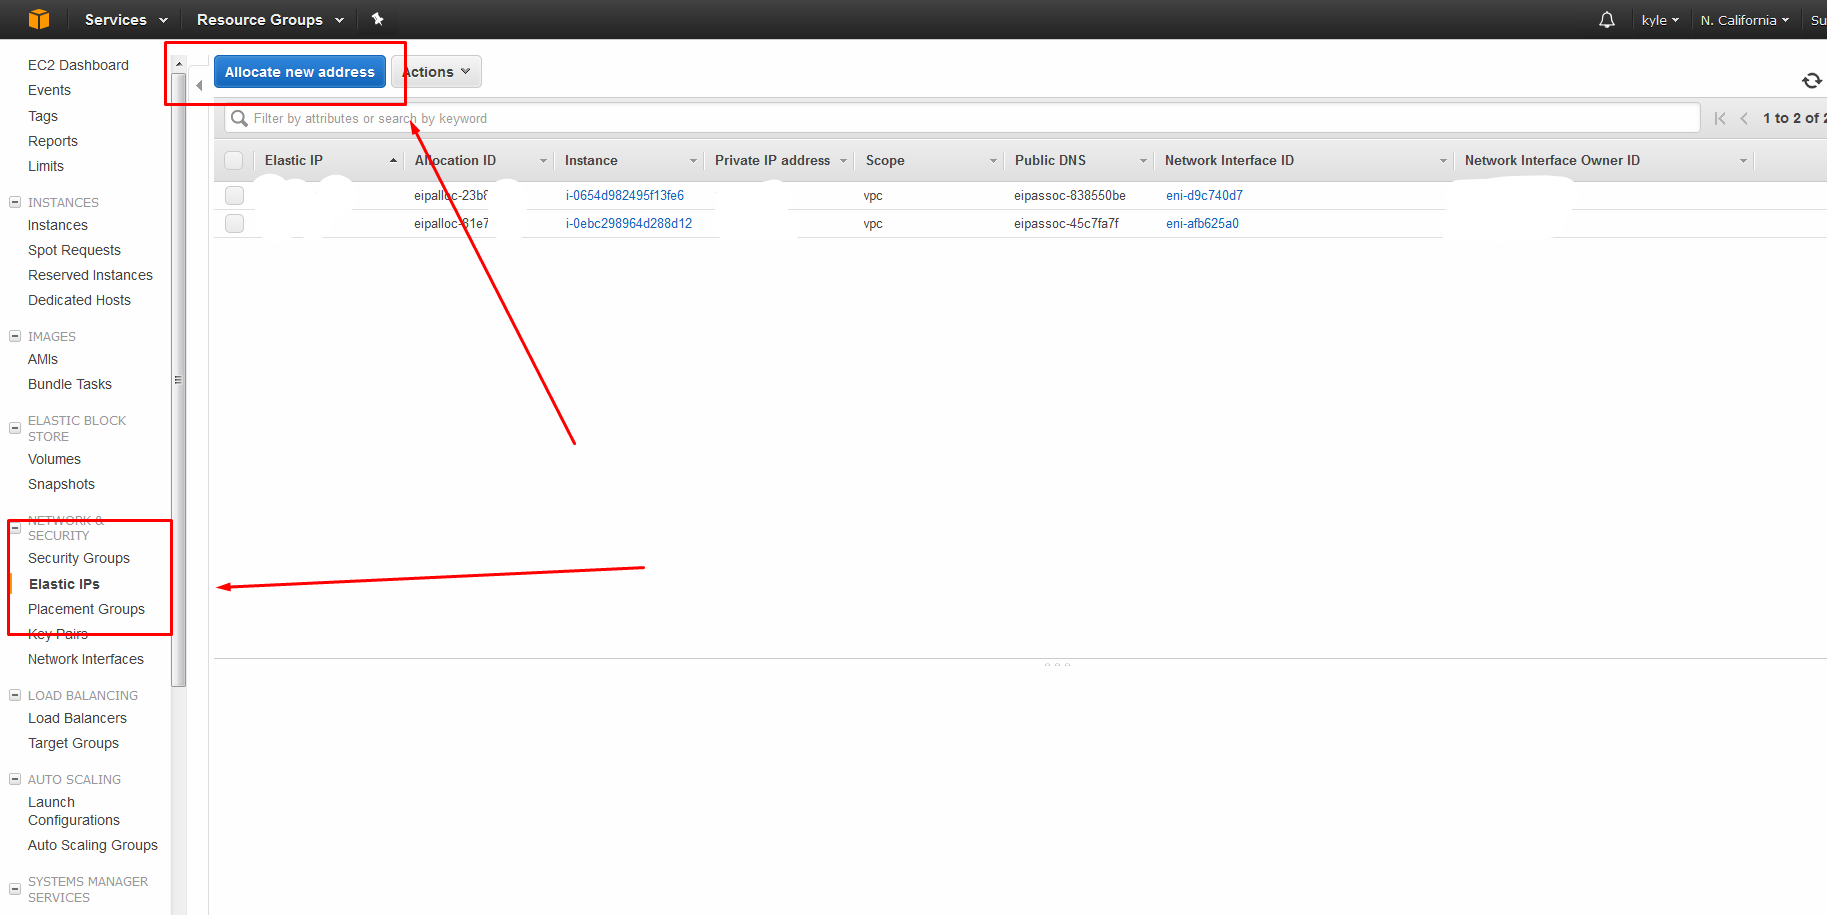
Task: Open the Services dropdown menu
Action: pos(126,19)
